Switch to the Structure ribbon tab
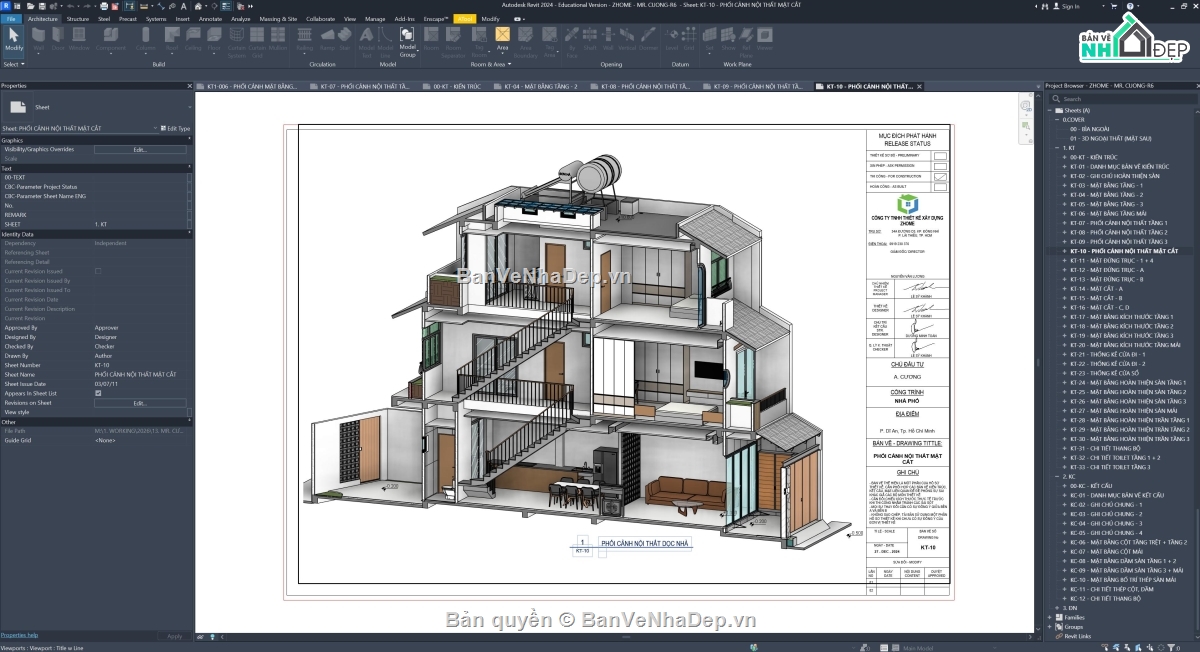This screenshot has width=1200, height=652. (x=77, y=18)
